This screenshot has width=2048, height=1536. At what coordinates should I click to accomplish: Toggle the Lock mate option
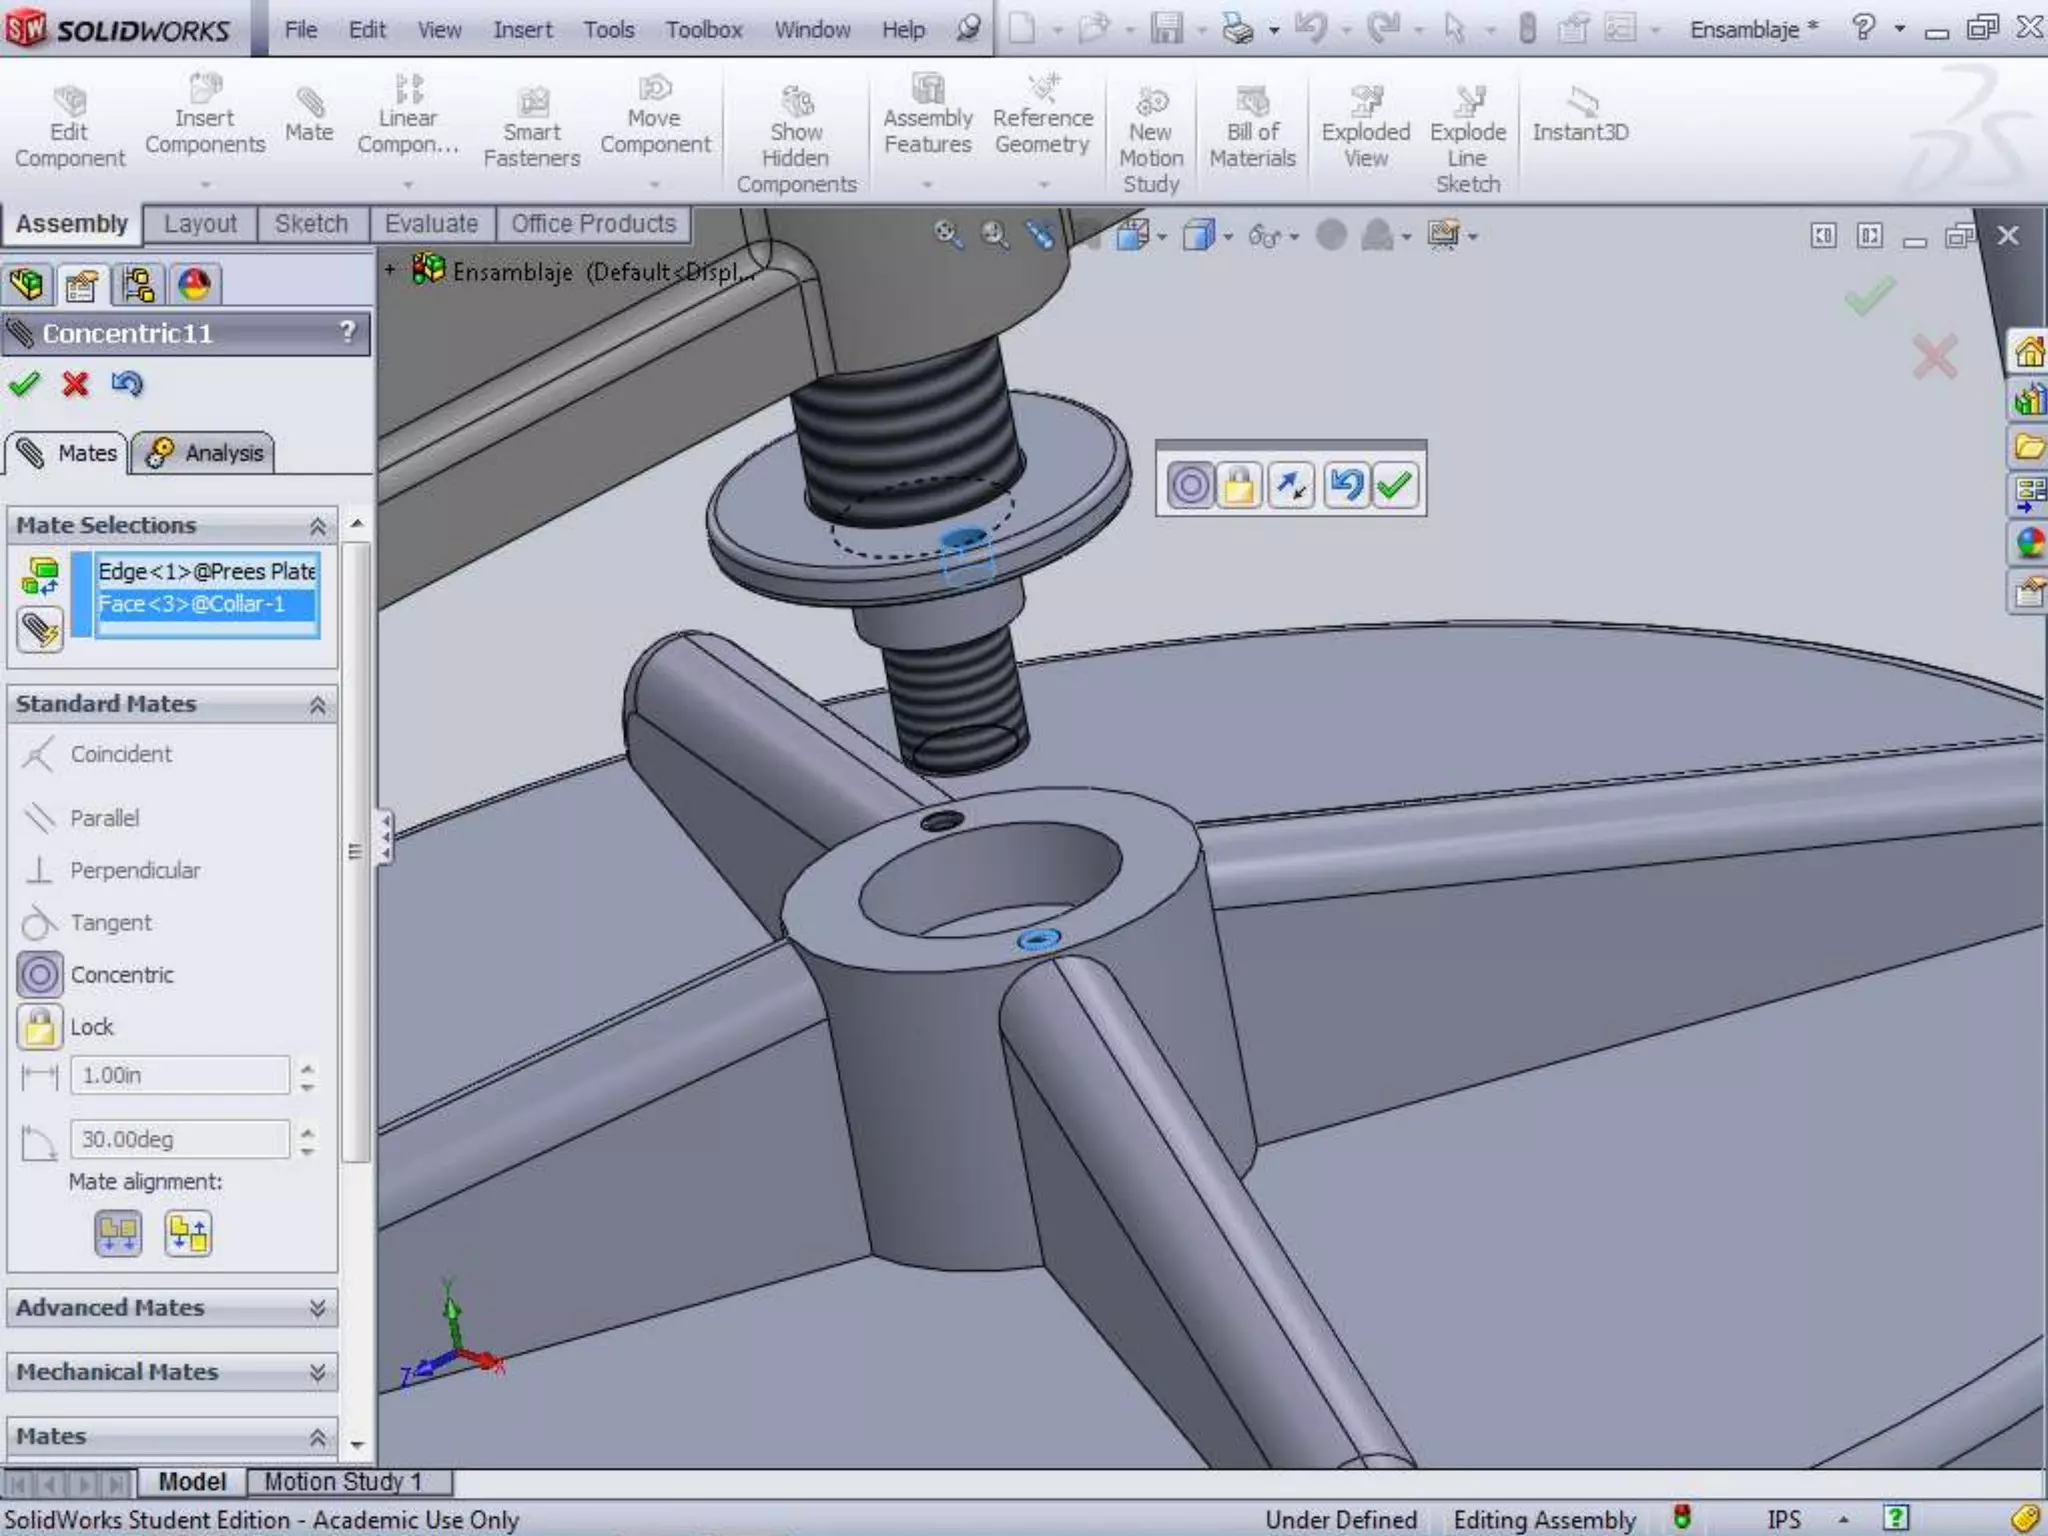click(40, 1027)
